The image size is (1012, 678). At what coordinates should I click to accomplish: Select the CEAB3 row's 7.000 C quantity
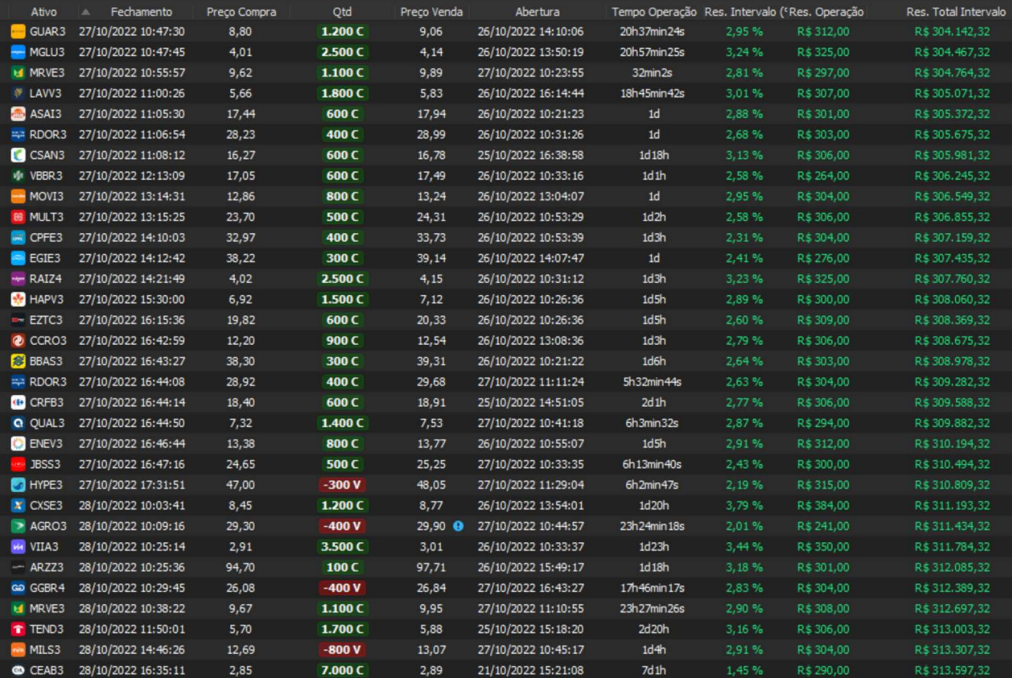point(342,670)
